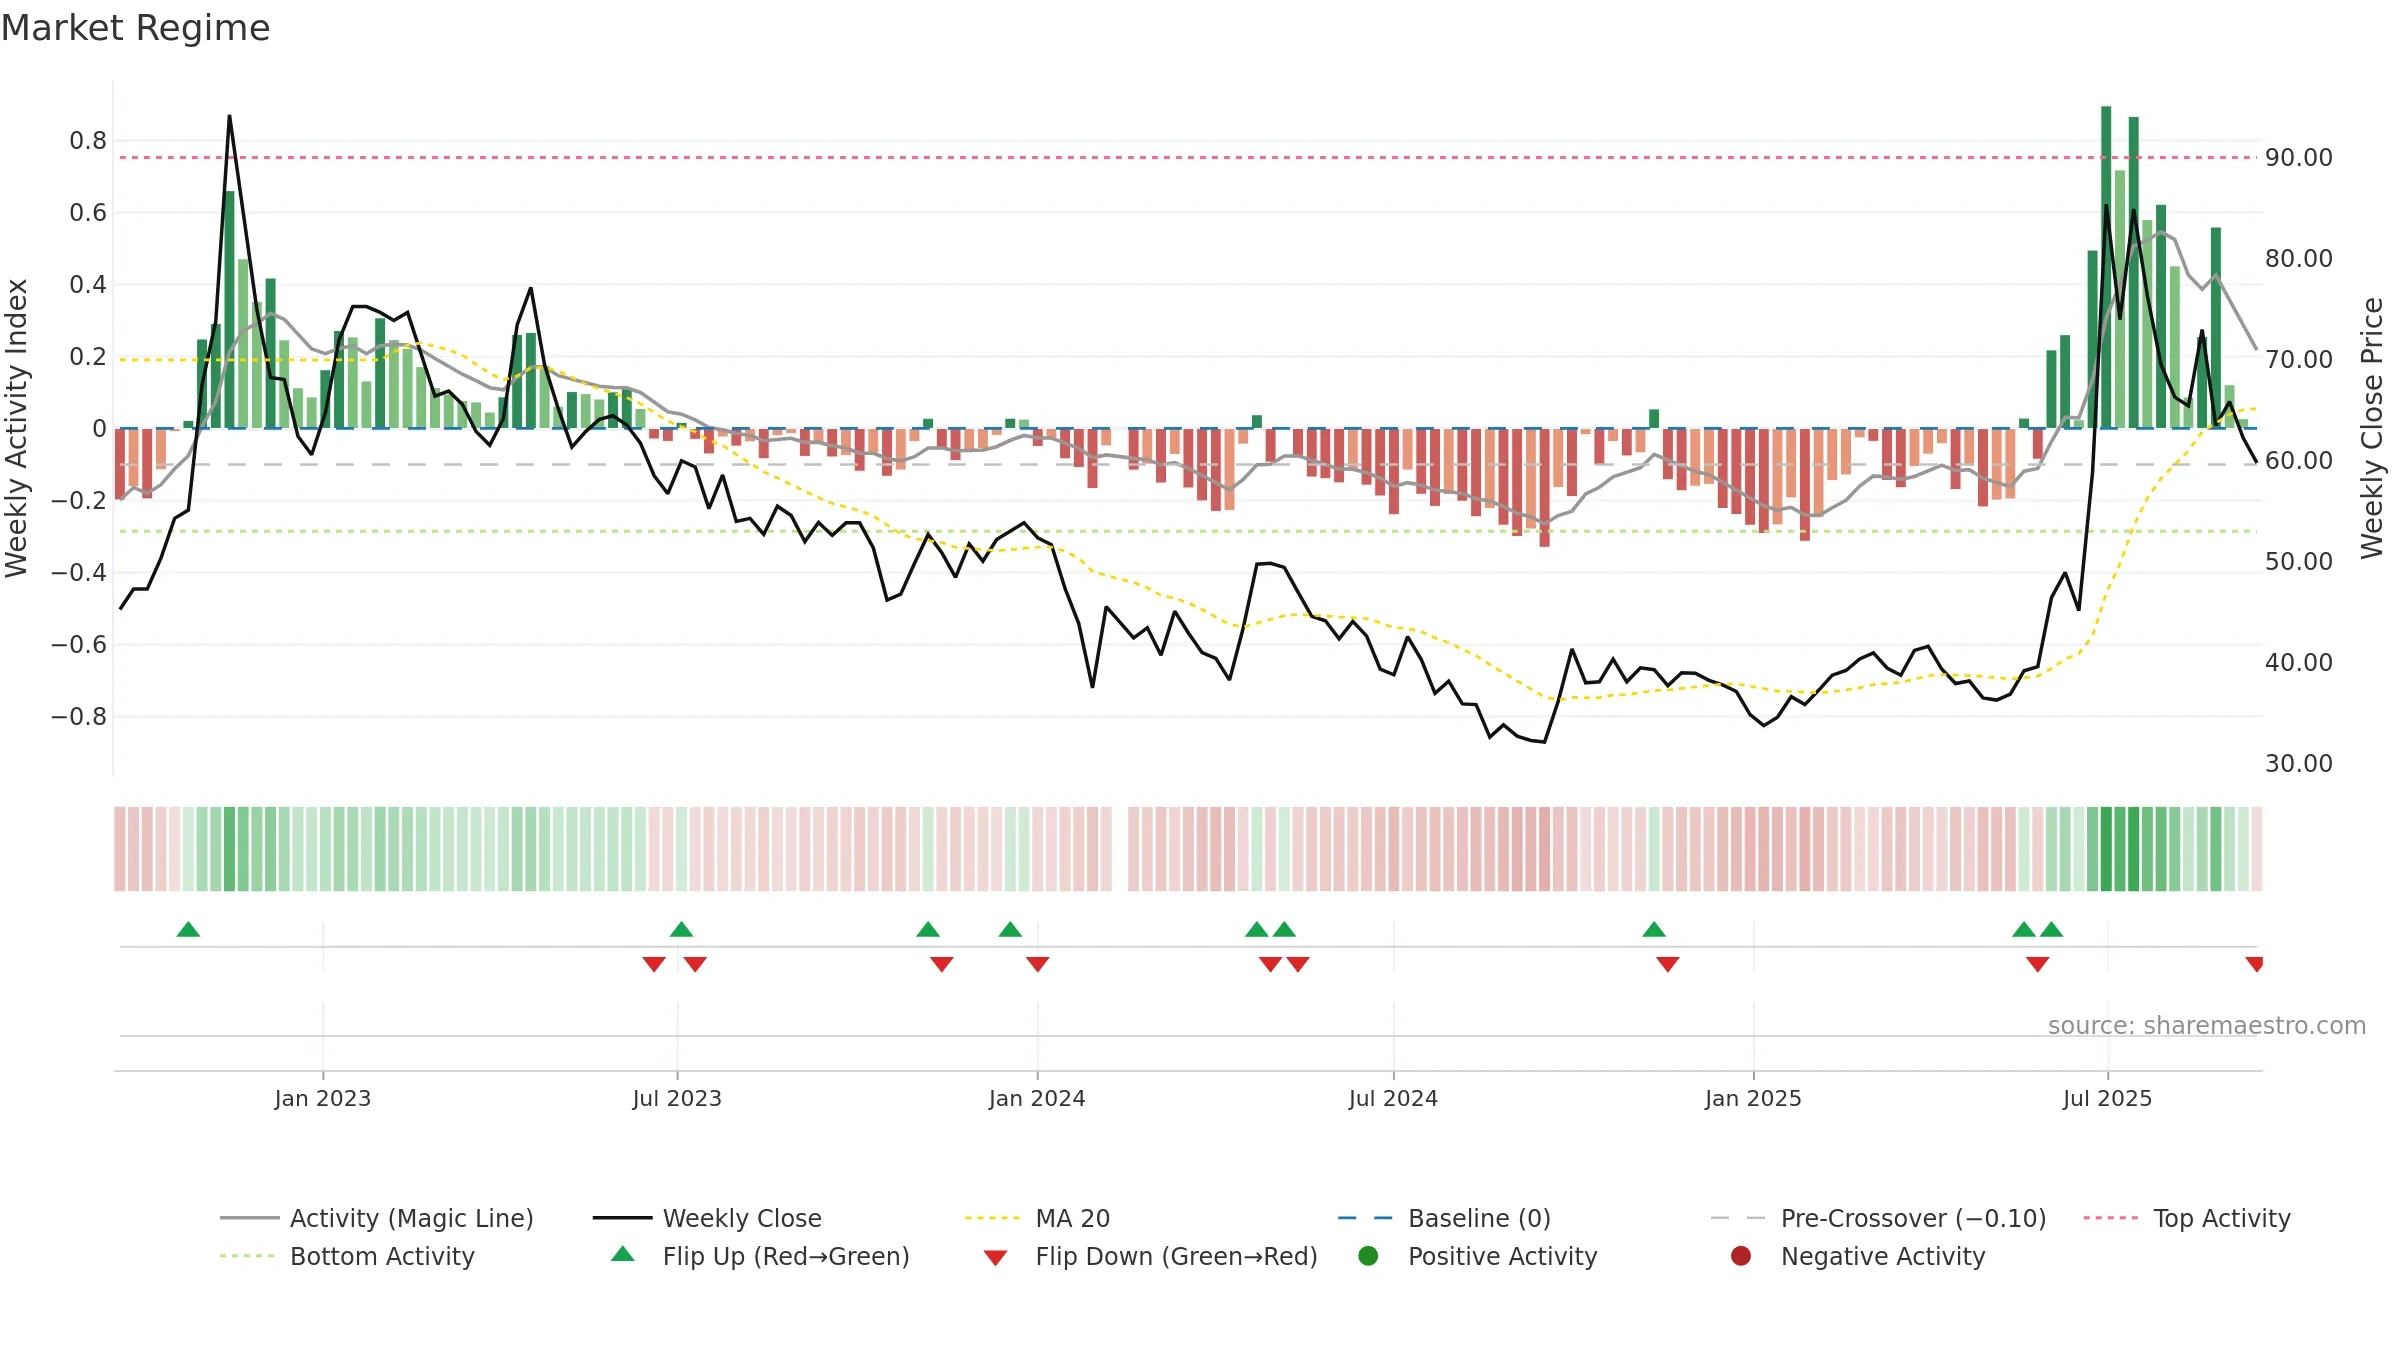
Task: Toggle the Flip Down (Green→Red) legend entry
Action: [x=1150, y=1256]
